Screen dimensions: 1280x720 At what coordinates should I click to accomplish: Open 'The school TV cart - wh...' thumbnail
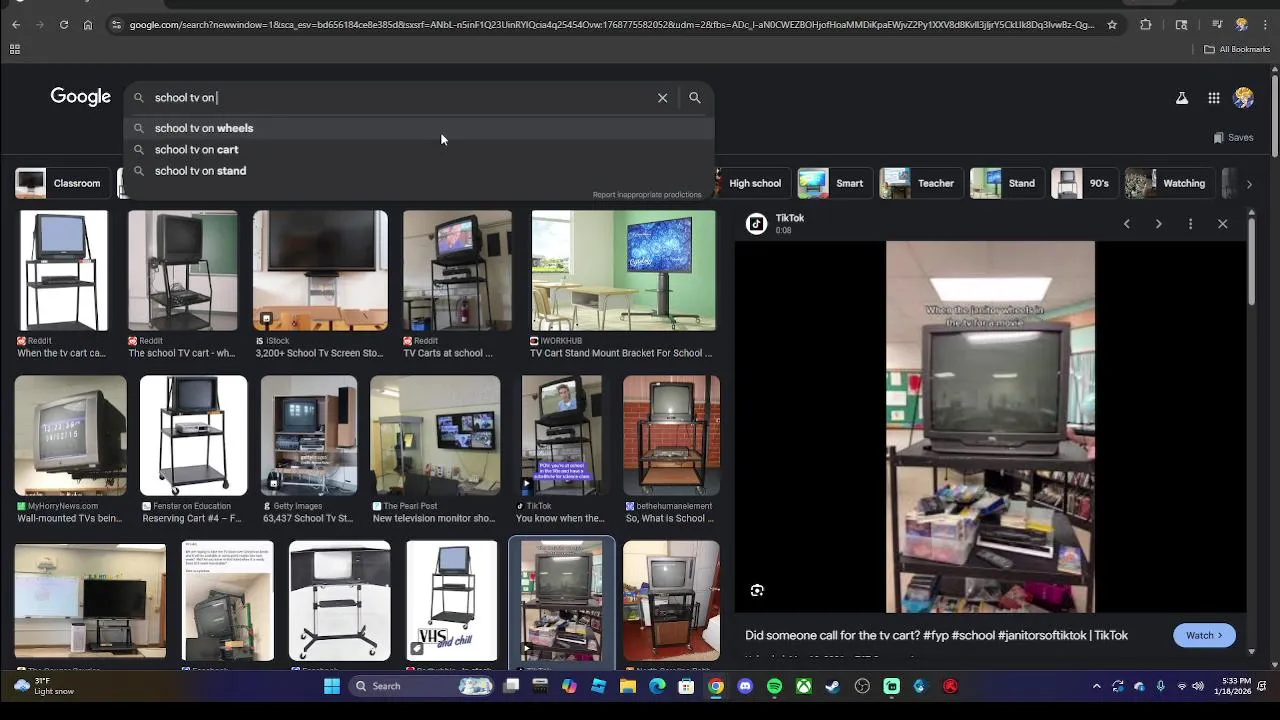click(183, 270)
